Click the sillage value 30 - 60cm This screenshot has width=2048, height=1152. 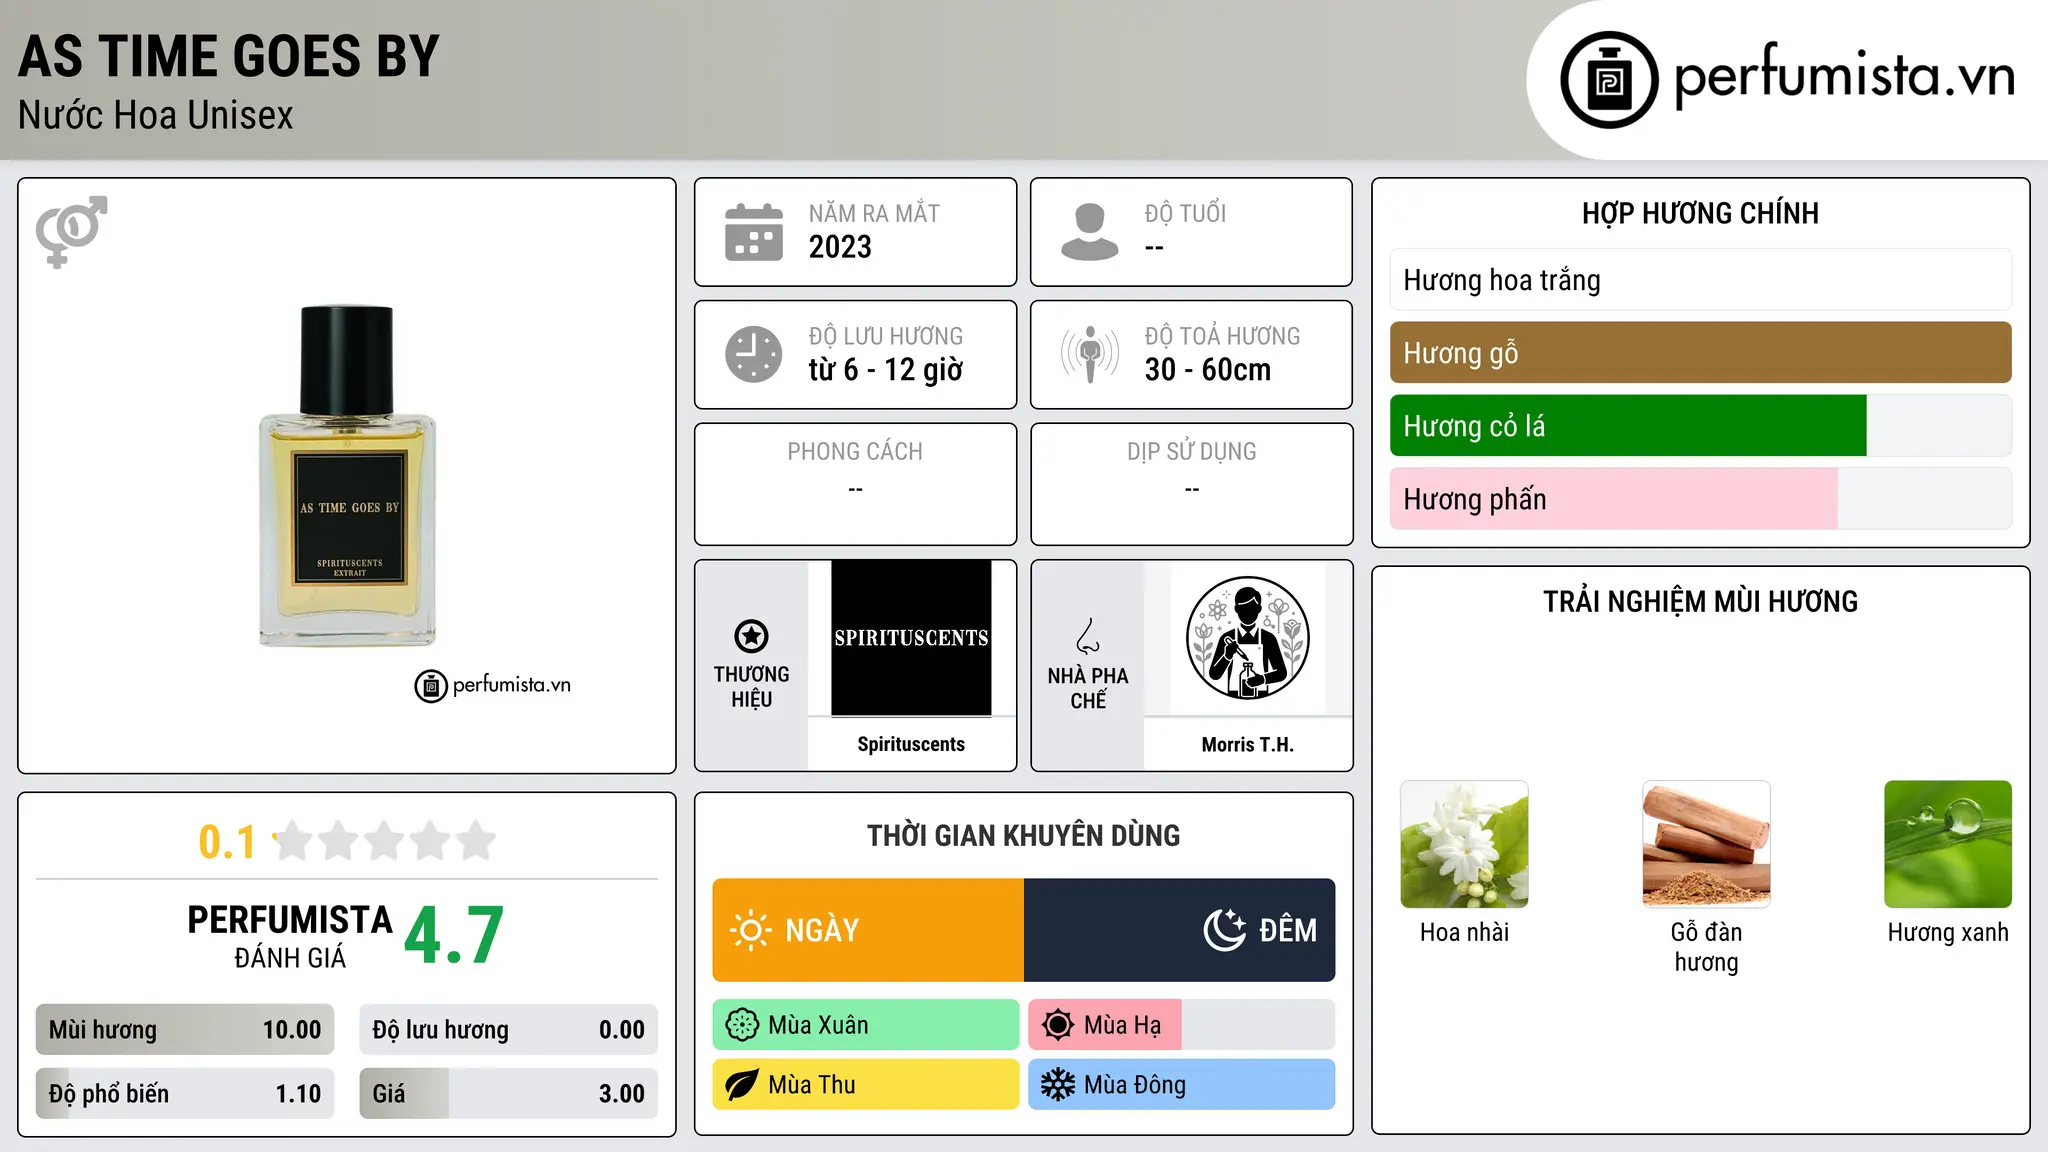(x=1208, y=370)
